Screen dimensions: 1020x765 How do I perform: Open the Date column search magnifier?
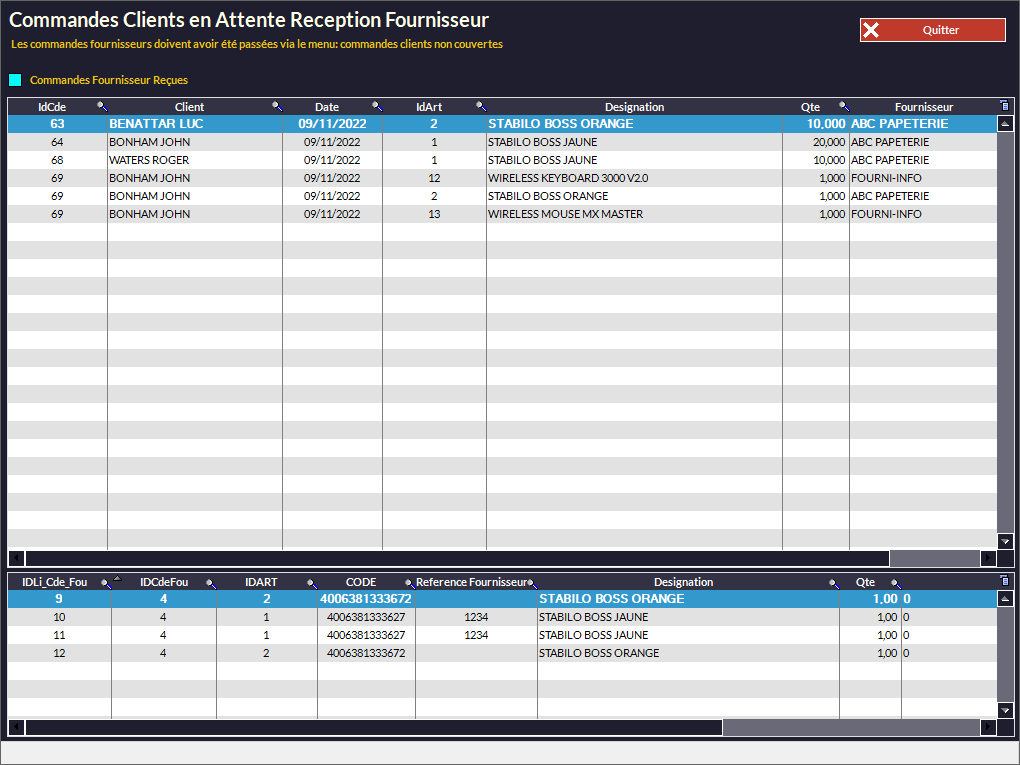[x=377, y=106]
